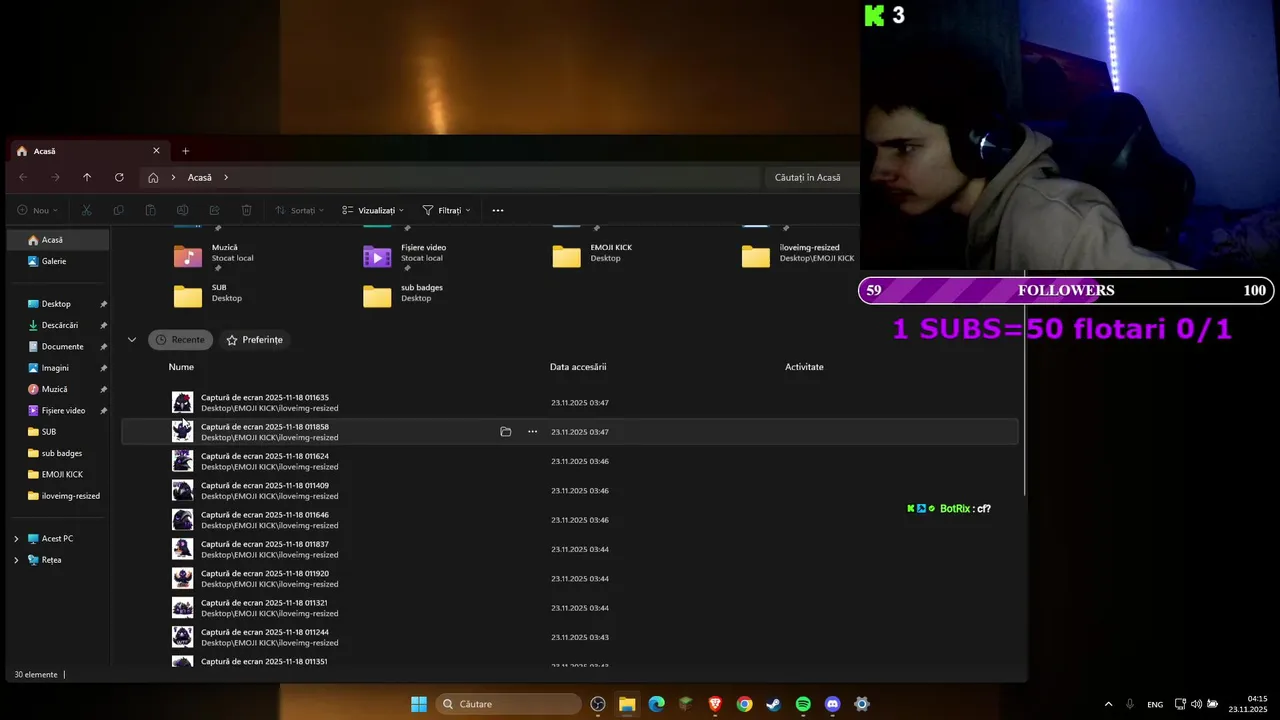The height and width of the screenshot is (720, 1280).
Task: Collapse the Recente section chevron
Action: tap(131, 340)
